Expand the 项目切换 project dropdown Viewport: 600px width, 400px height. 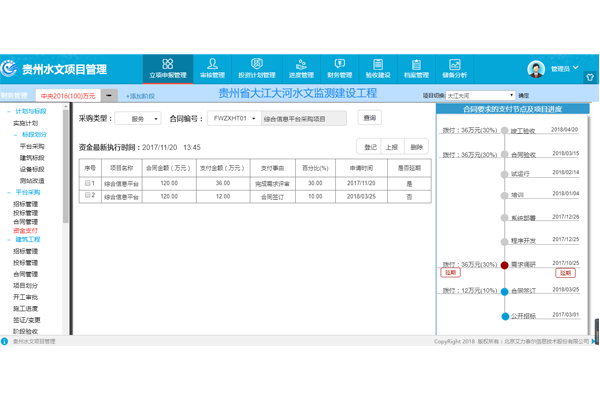480,96
